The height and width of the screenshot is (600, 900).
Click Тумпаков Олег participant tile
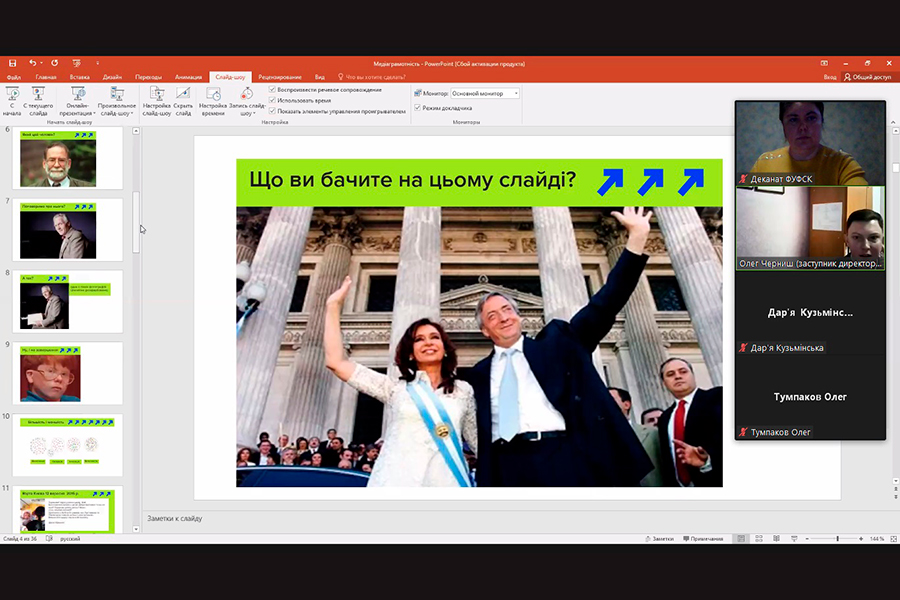pos(810,397)
